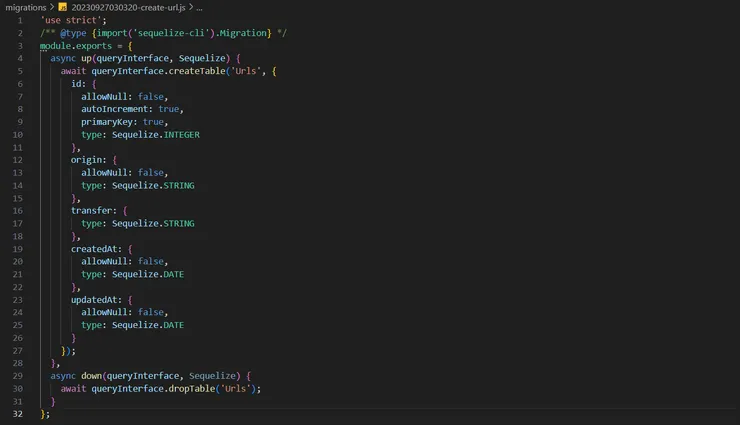This screenshot has width=740, height=425.
Task: Click createTable method call
Action: [x=197, y=71]
